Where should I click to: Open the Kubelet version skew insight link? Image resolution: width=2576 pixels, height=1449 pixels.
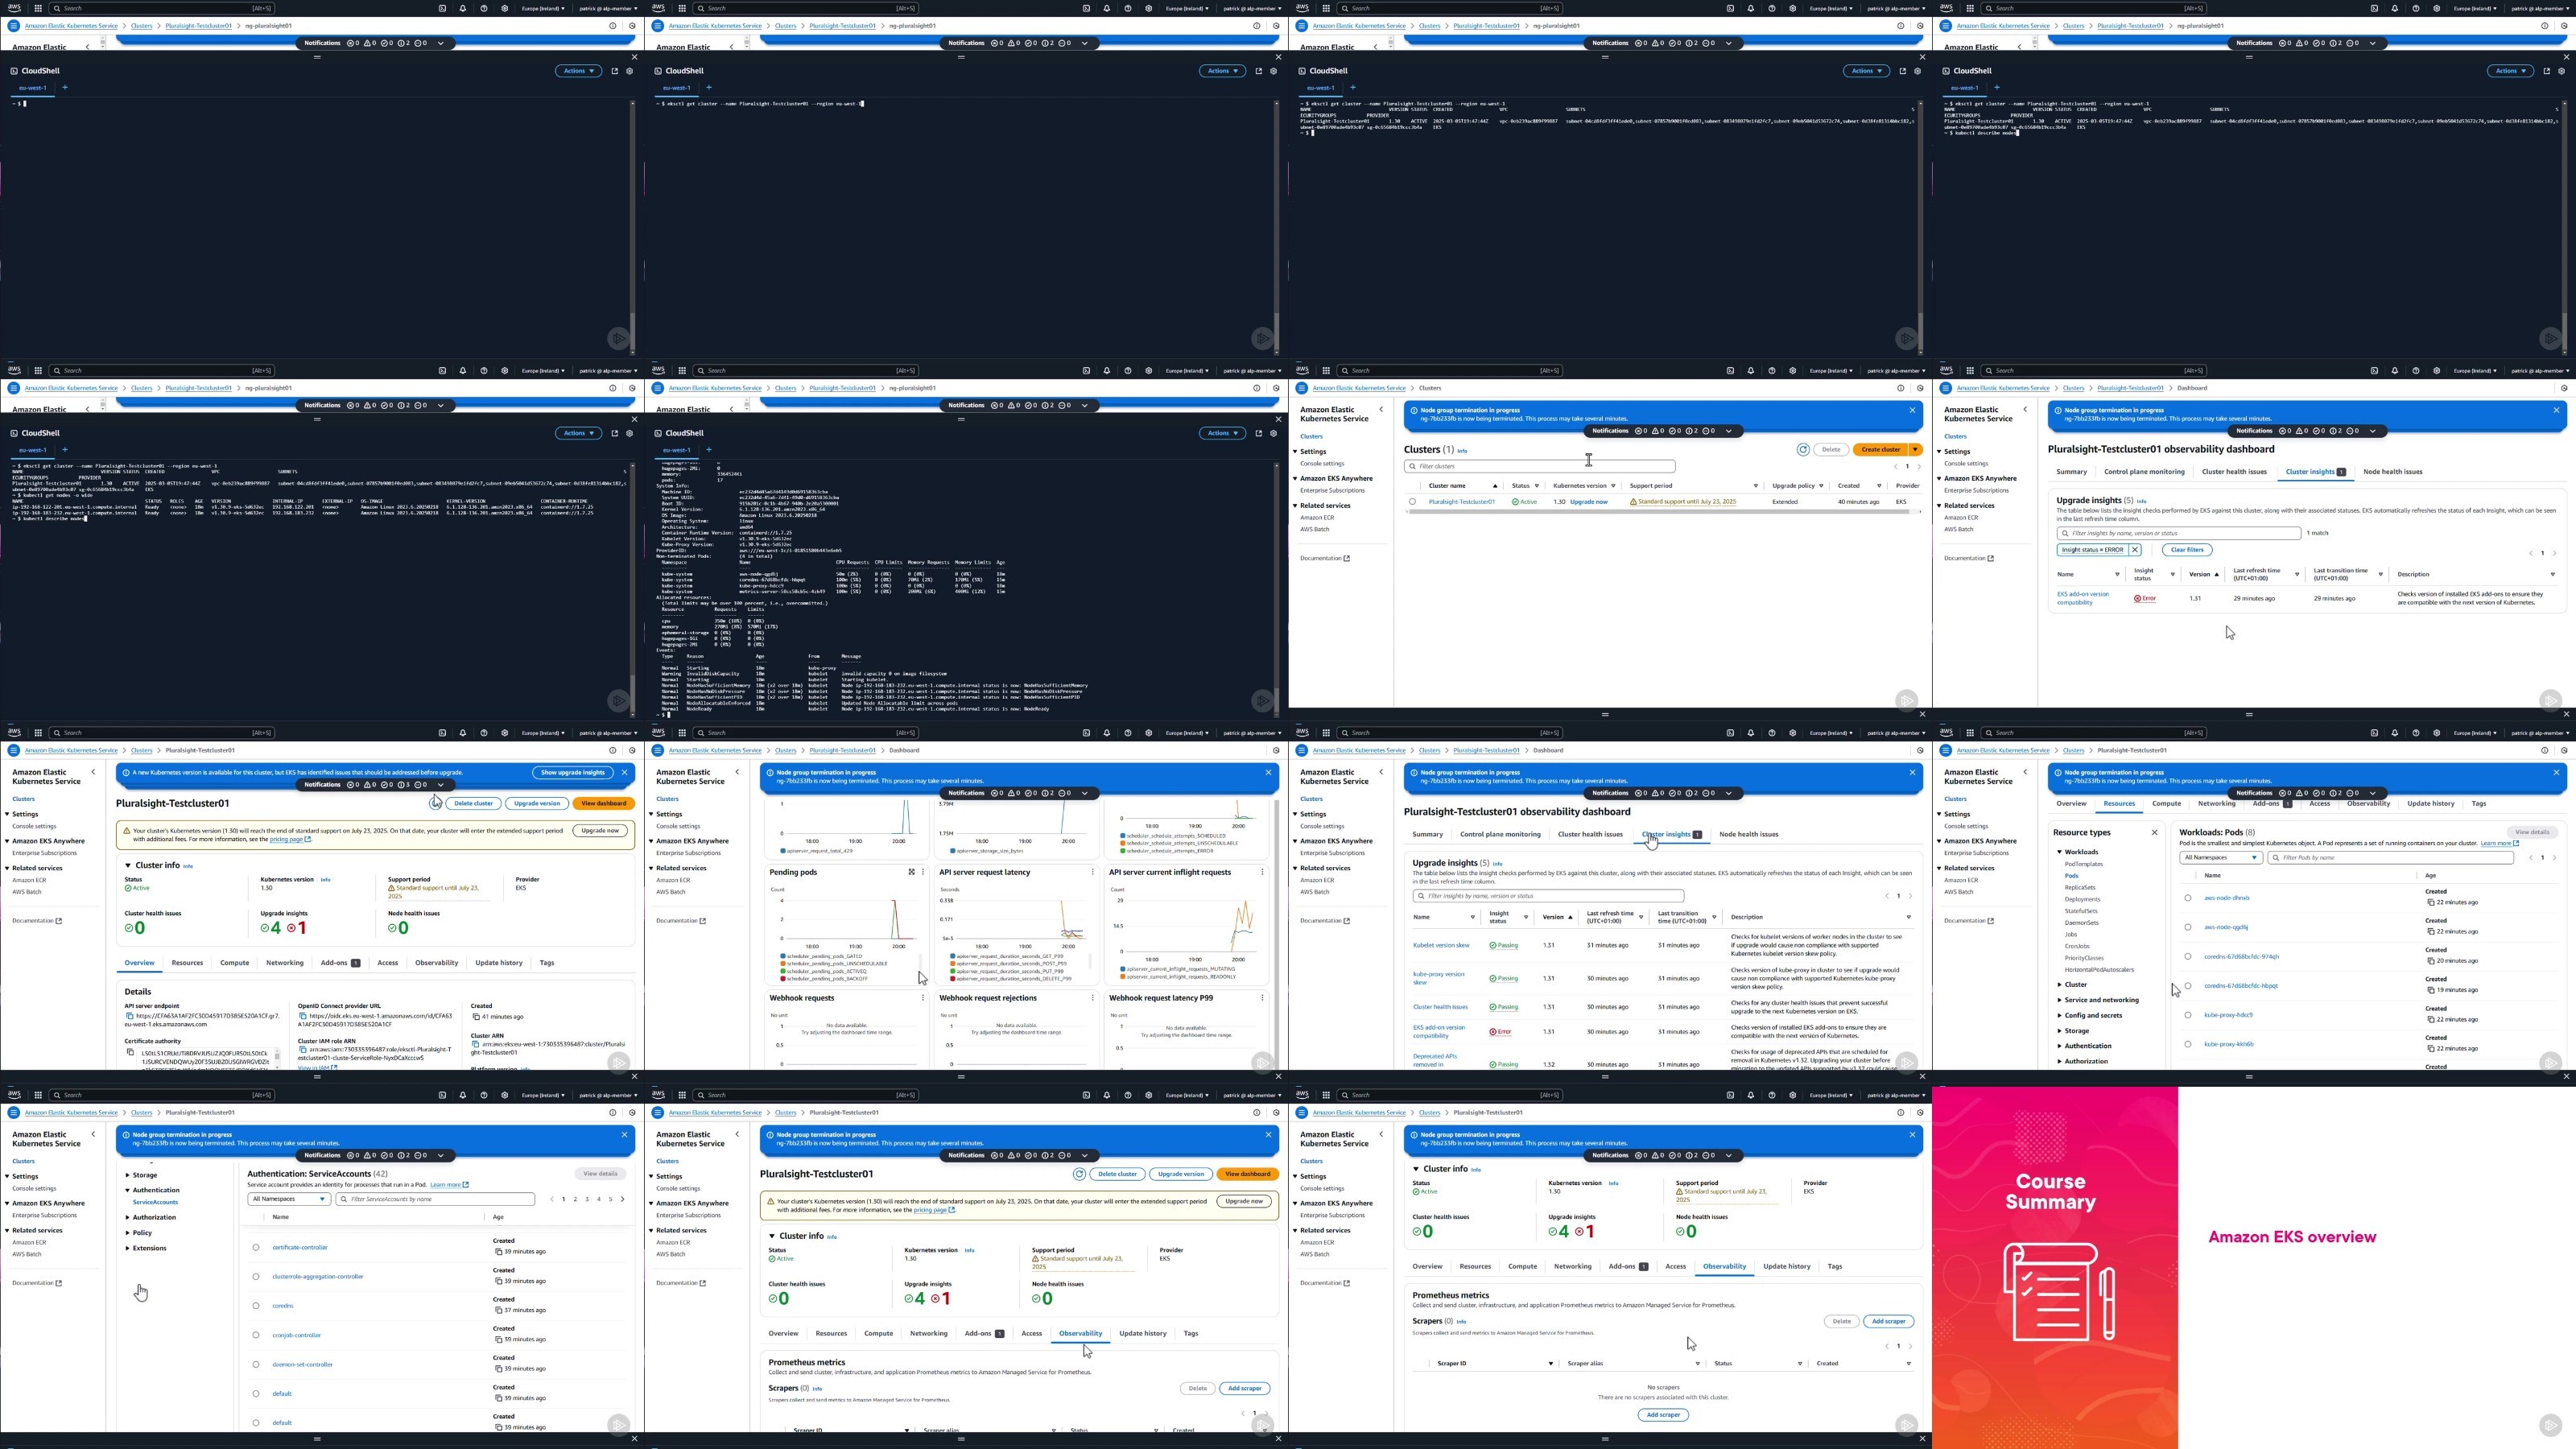[x=1441, y=945]
